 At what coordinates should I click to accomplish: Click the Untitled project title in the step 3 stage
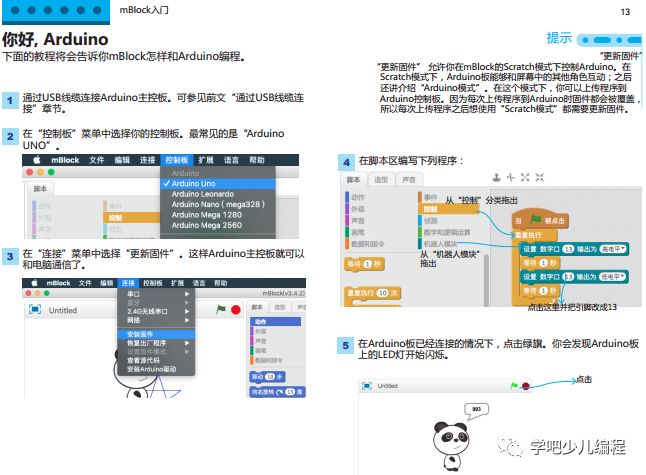[63, 310]
